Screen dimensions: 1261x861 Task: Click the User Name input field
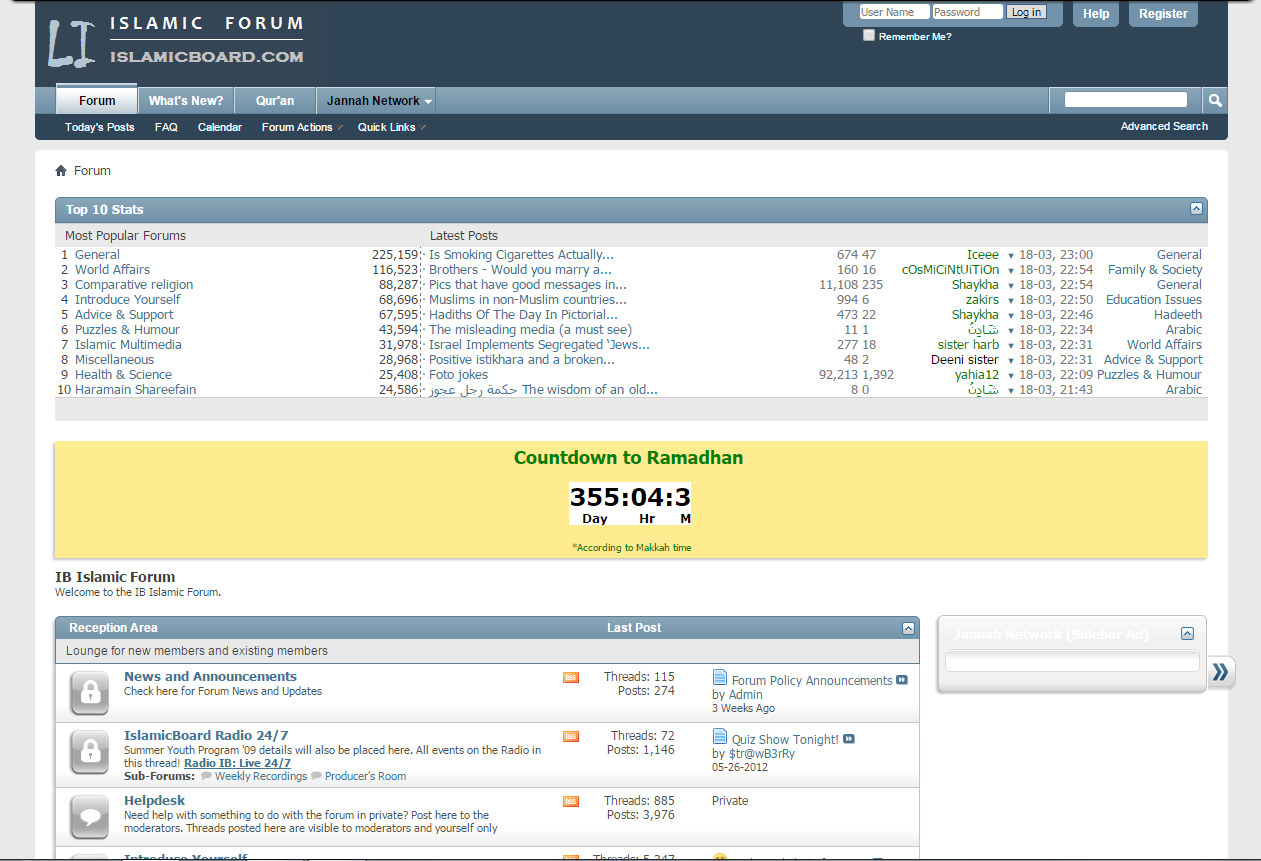click(894, 12)
